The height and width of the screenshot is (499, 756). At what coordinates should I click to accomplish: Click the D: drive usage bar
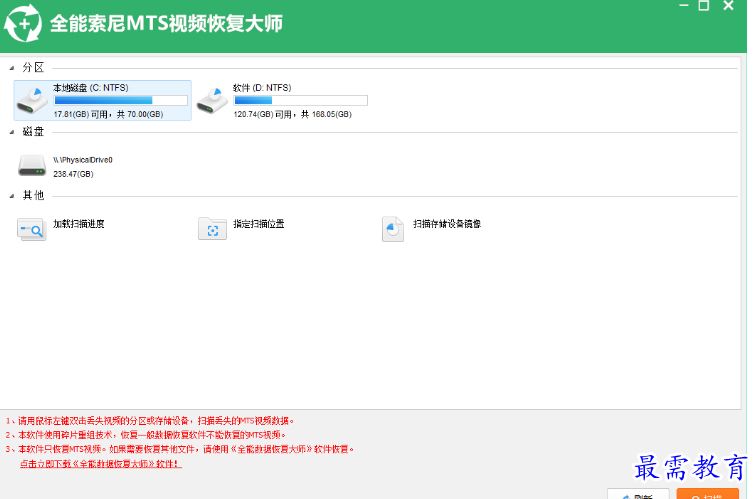300,100
